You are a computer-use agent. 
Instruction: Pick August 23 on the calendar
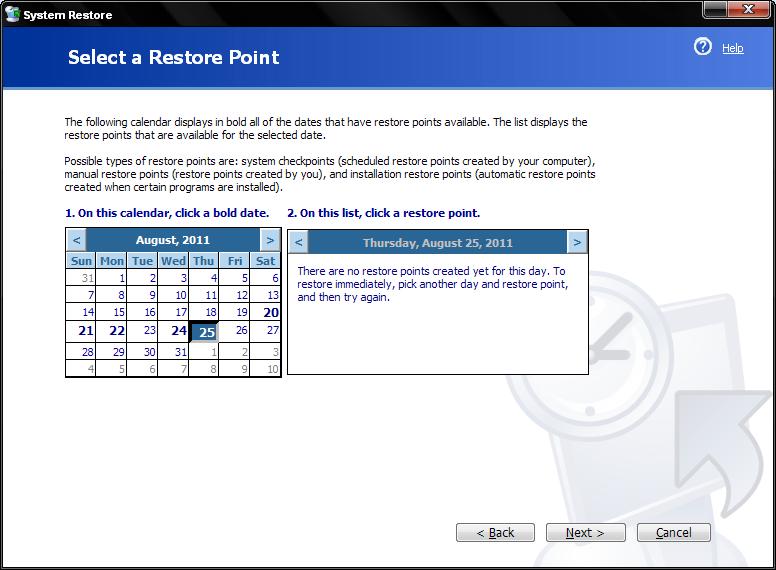(149, 330)
